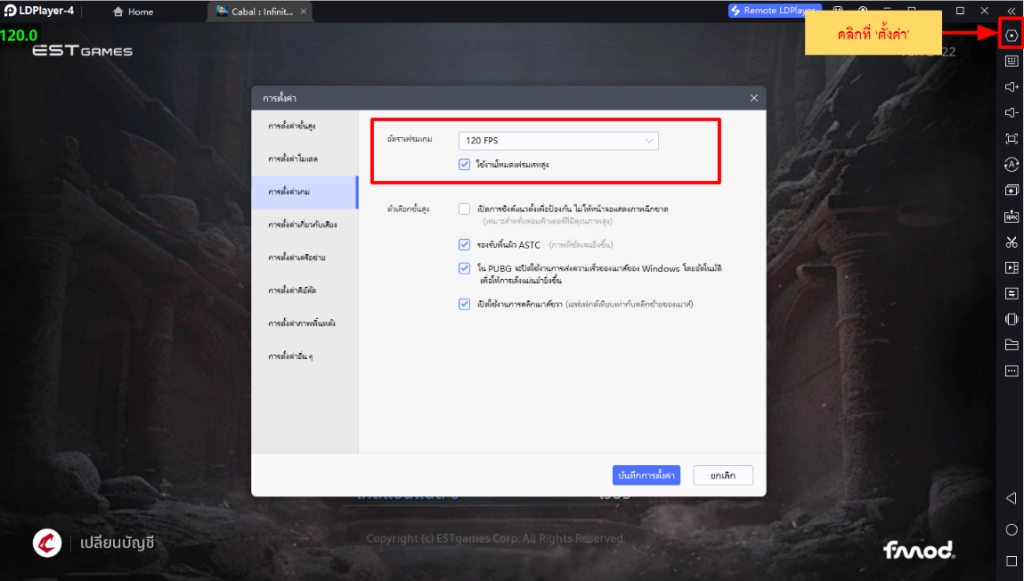Open the model settings tab
Viewport: 1024px width, 581px height.
click(x=305, y=159)
